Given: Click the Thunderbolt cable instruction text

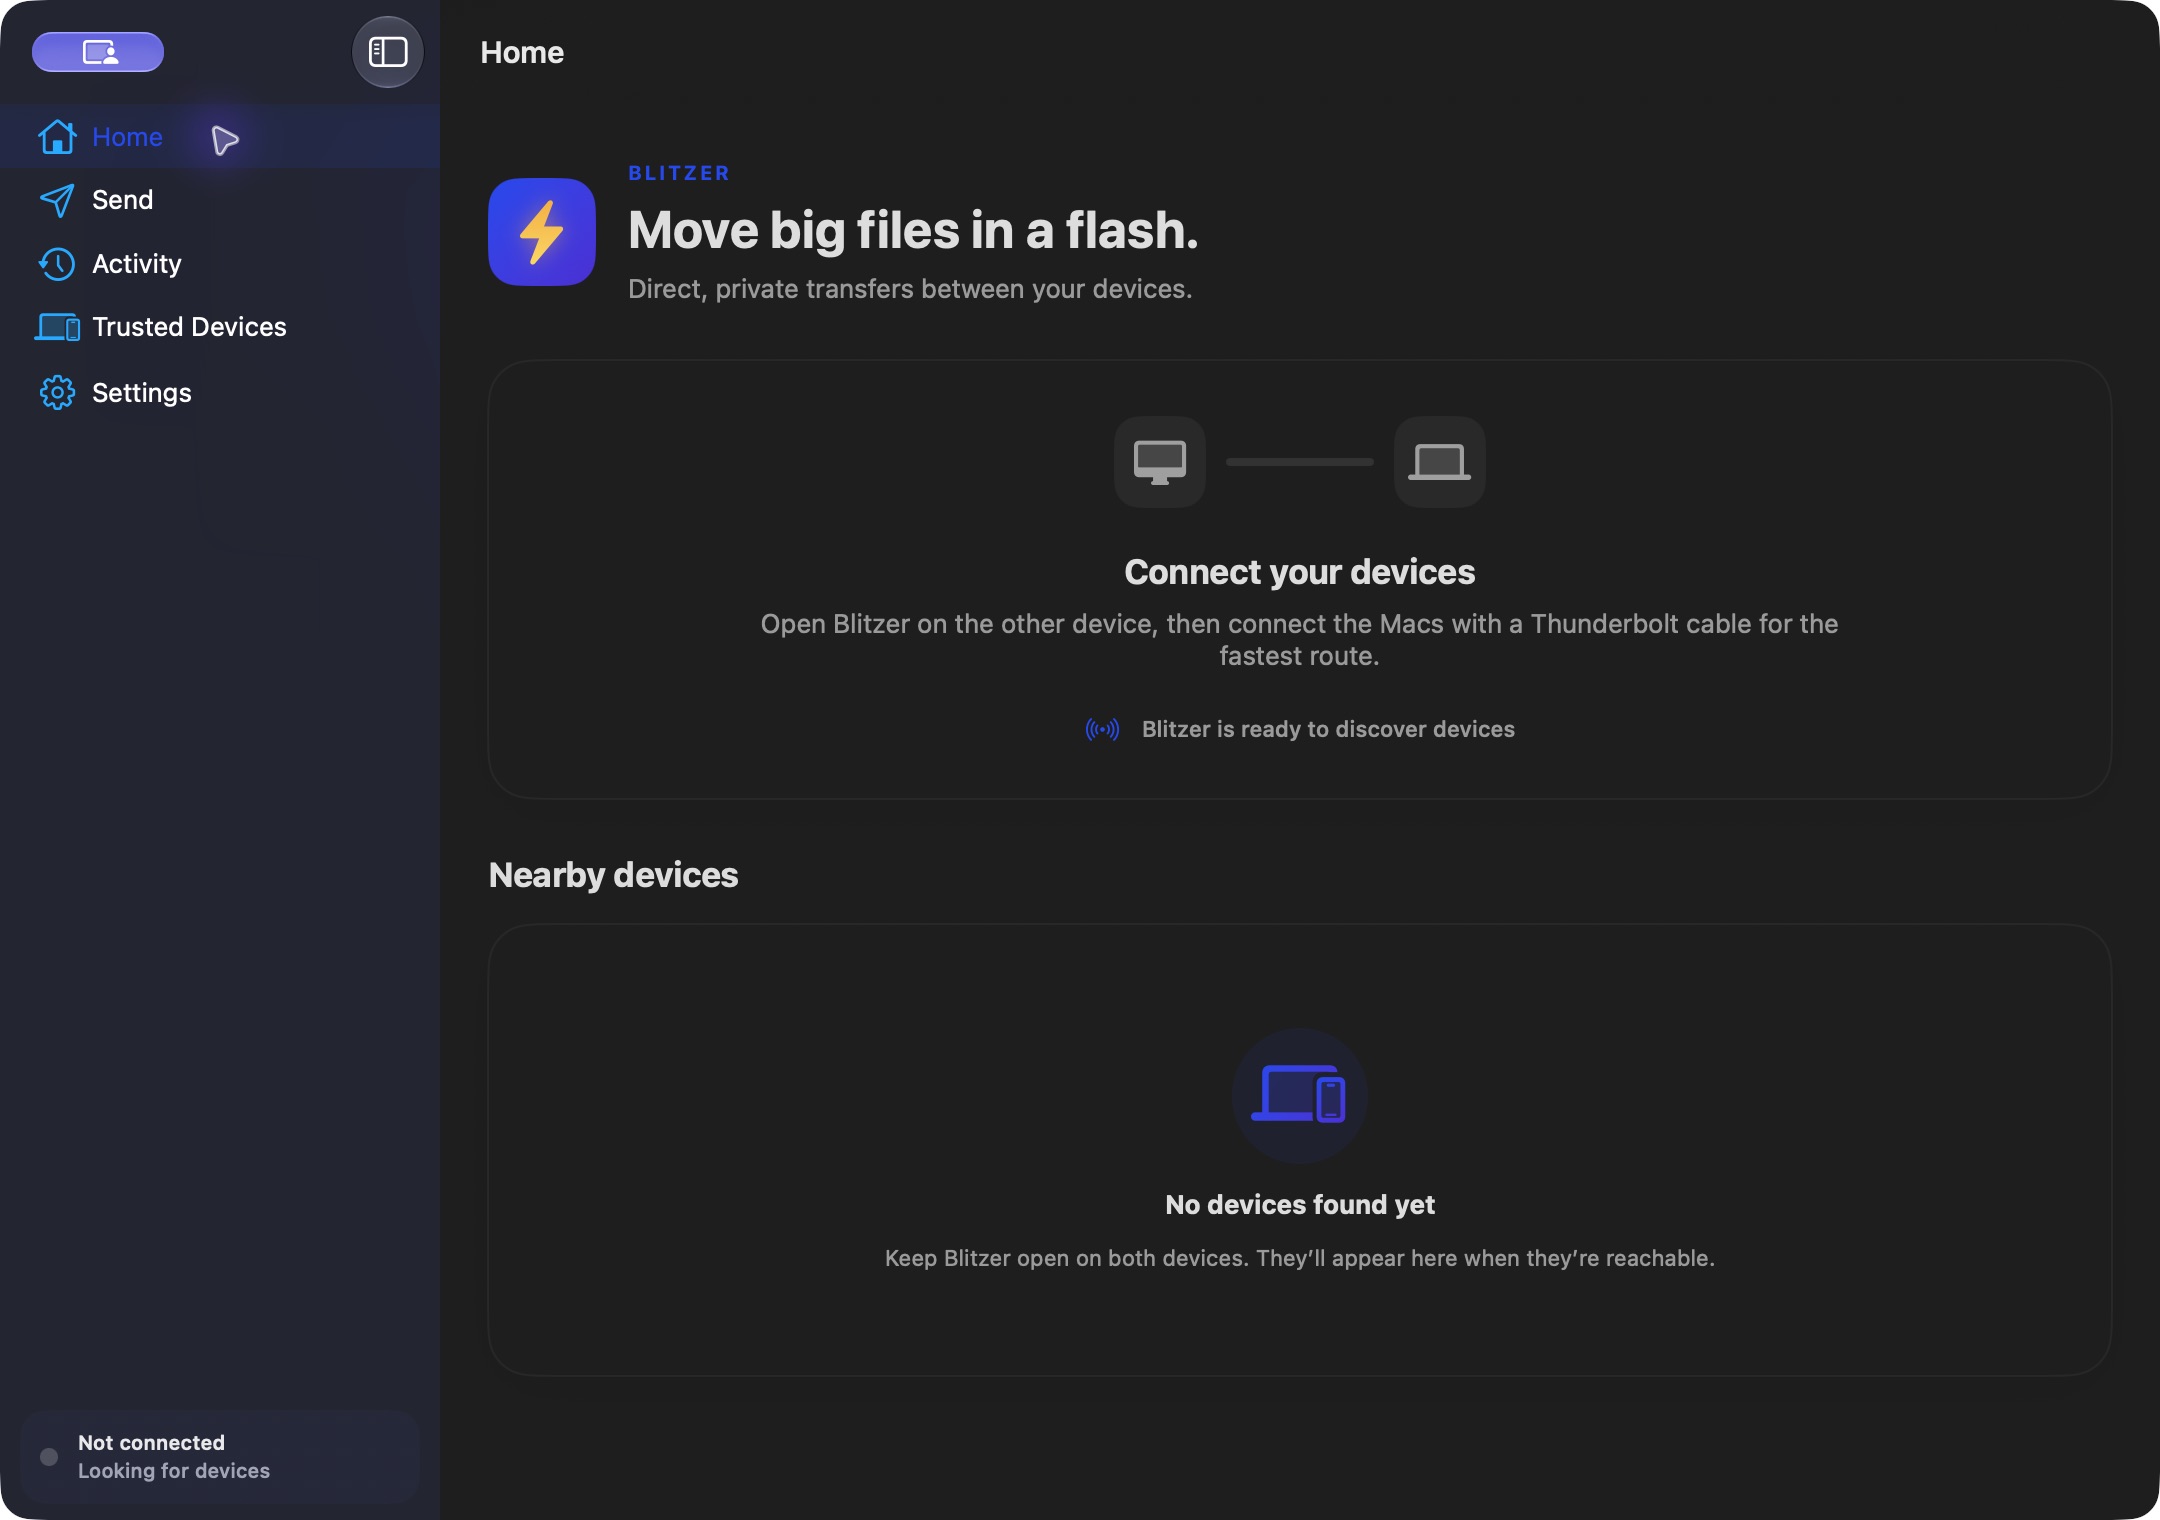Looking at the screenshot, I should point(1300,640).
